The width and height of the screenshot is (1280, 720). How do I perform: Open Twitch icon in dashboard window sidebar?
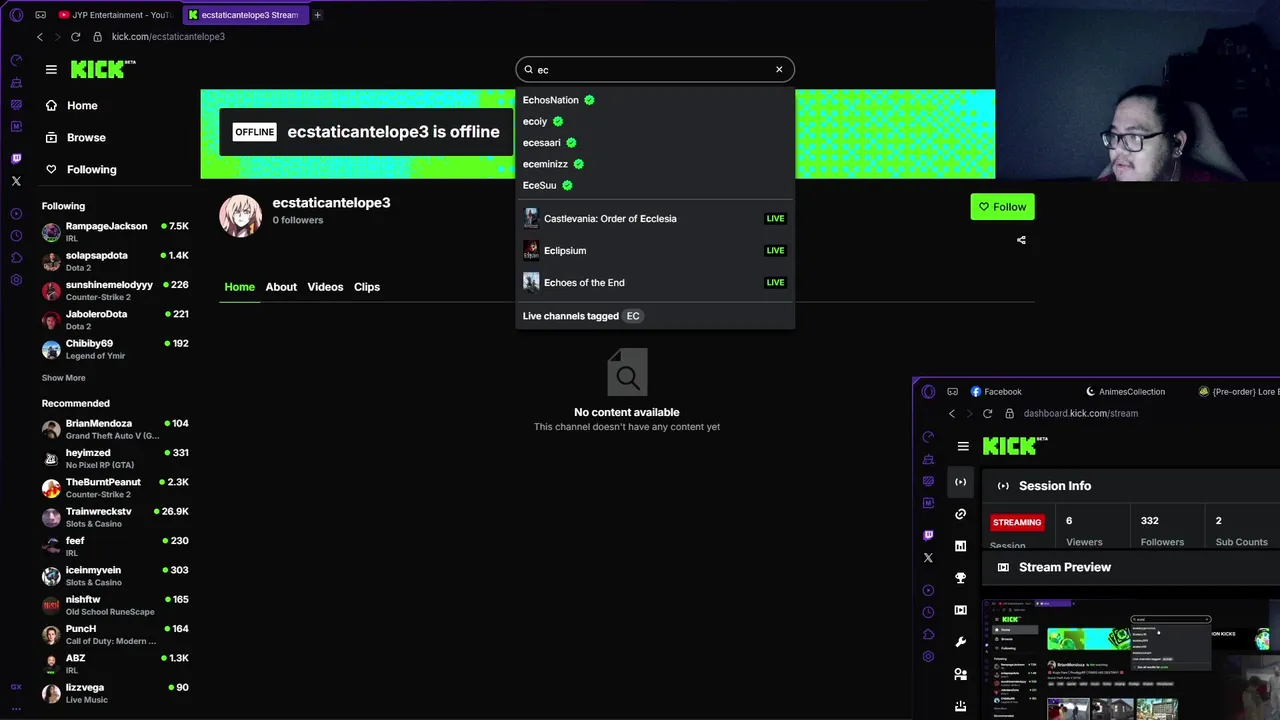click(x=928, y=536)
